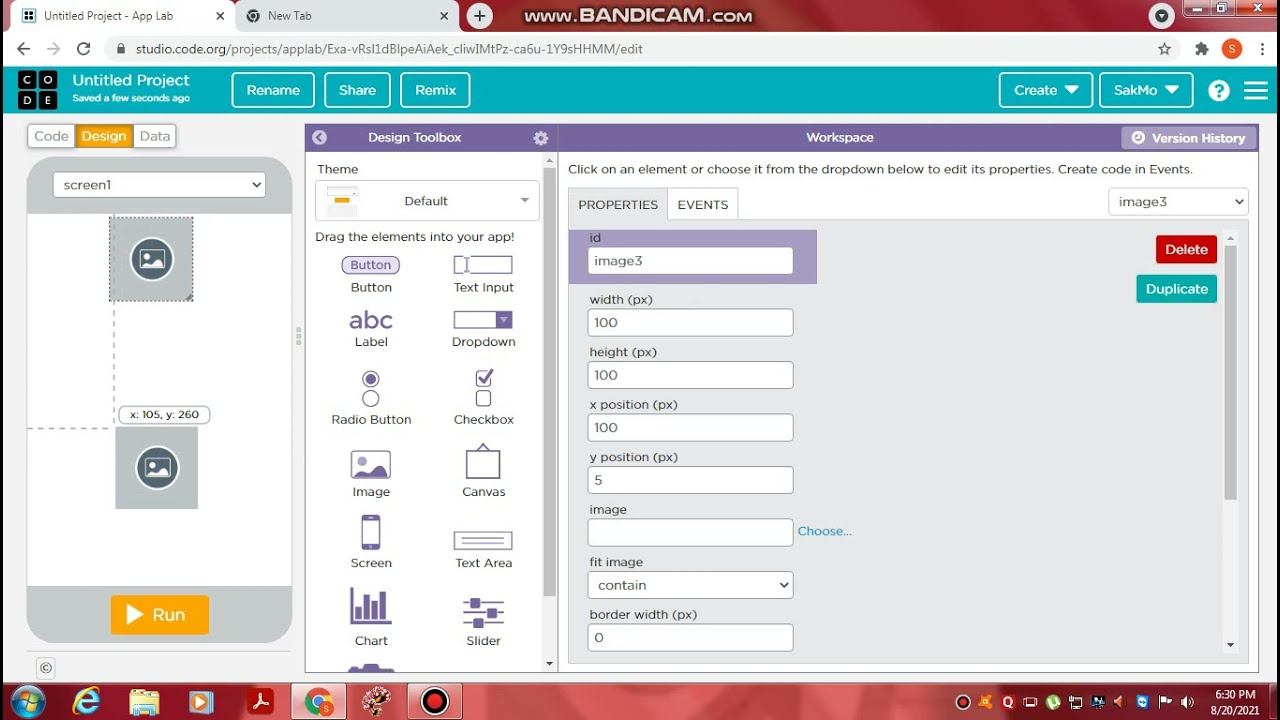Click the Bandicam record icon in taskbar
This screenshot has height=720, width=1280.
coord(435,701)
